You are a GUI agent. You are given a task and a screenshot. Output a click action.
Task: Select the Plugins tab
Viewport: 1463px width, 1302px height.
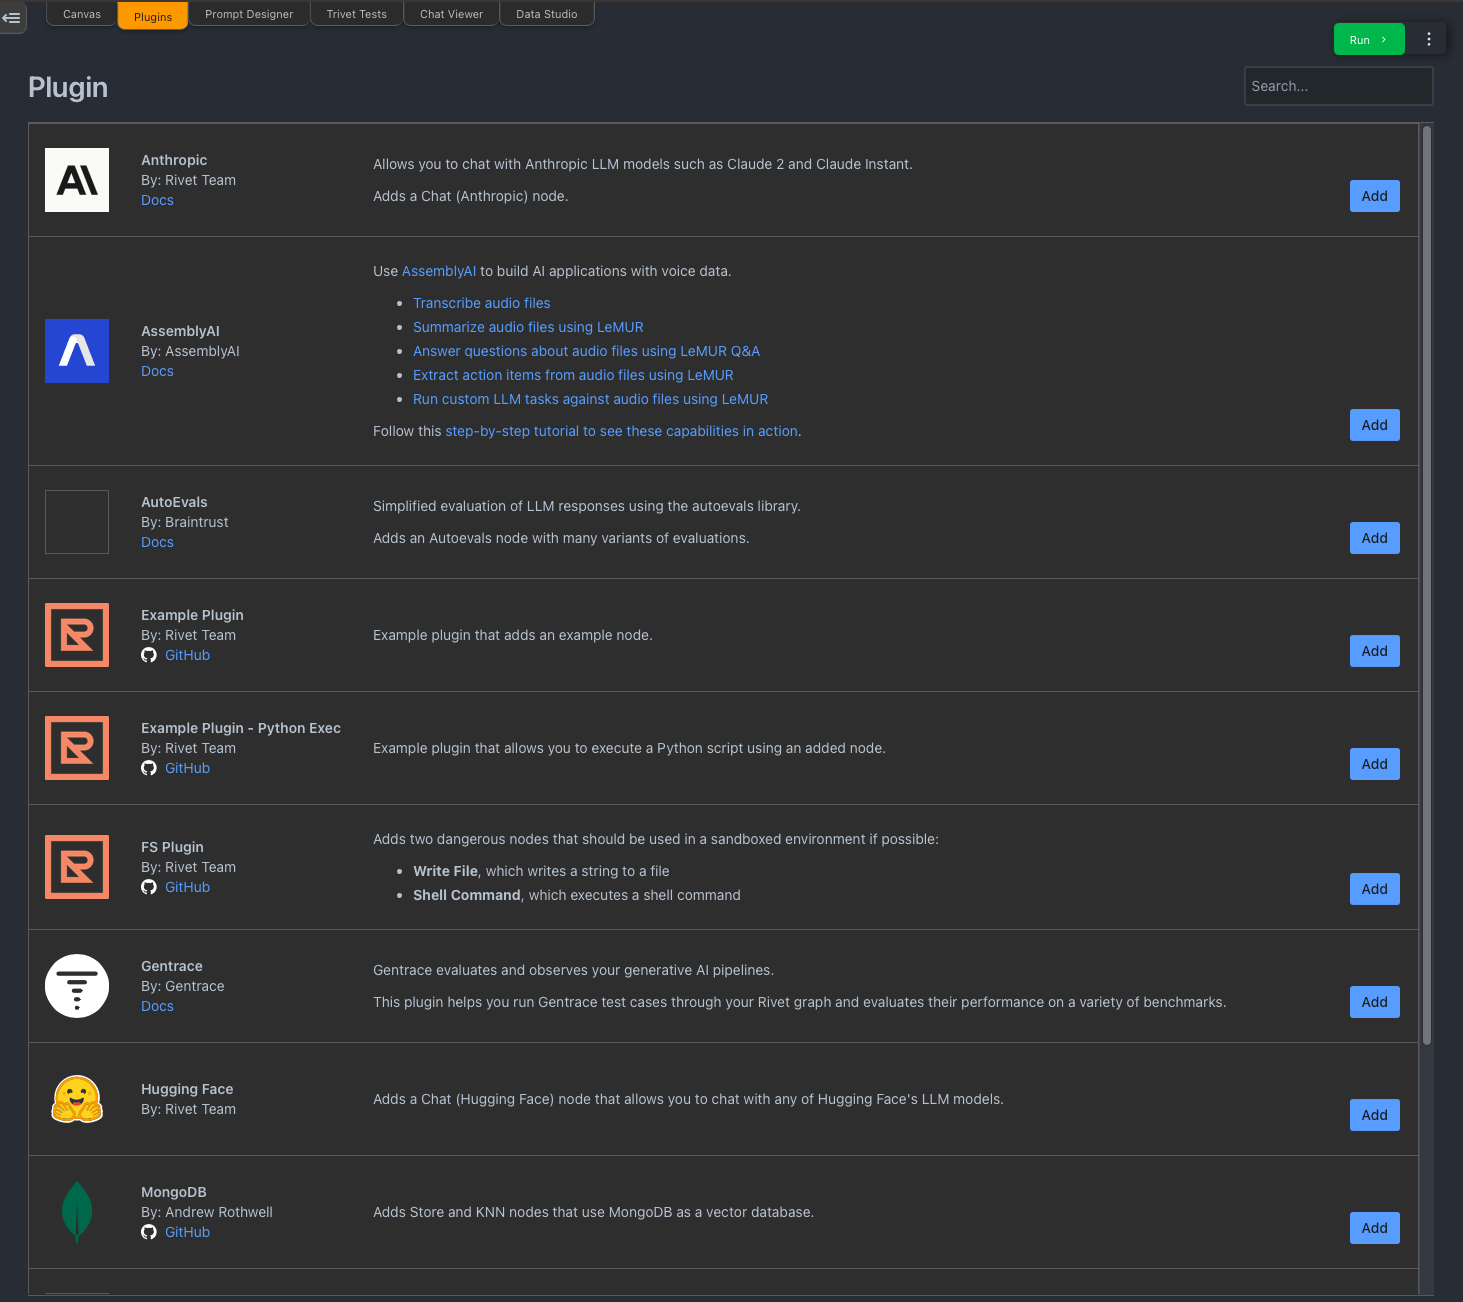click(x=153, y=17)
